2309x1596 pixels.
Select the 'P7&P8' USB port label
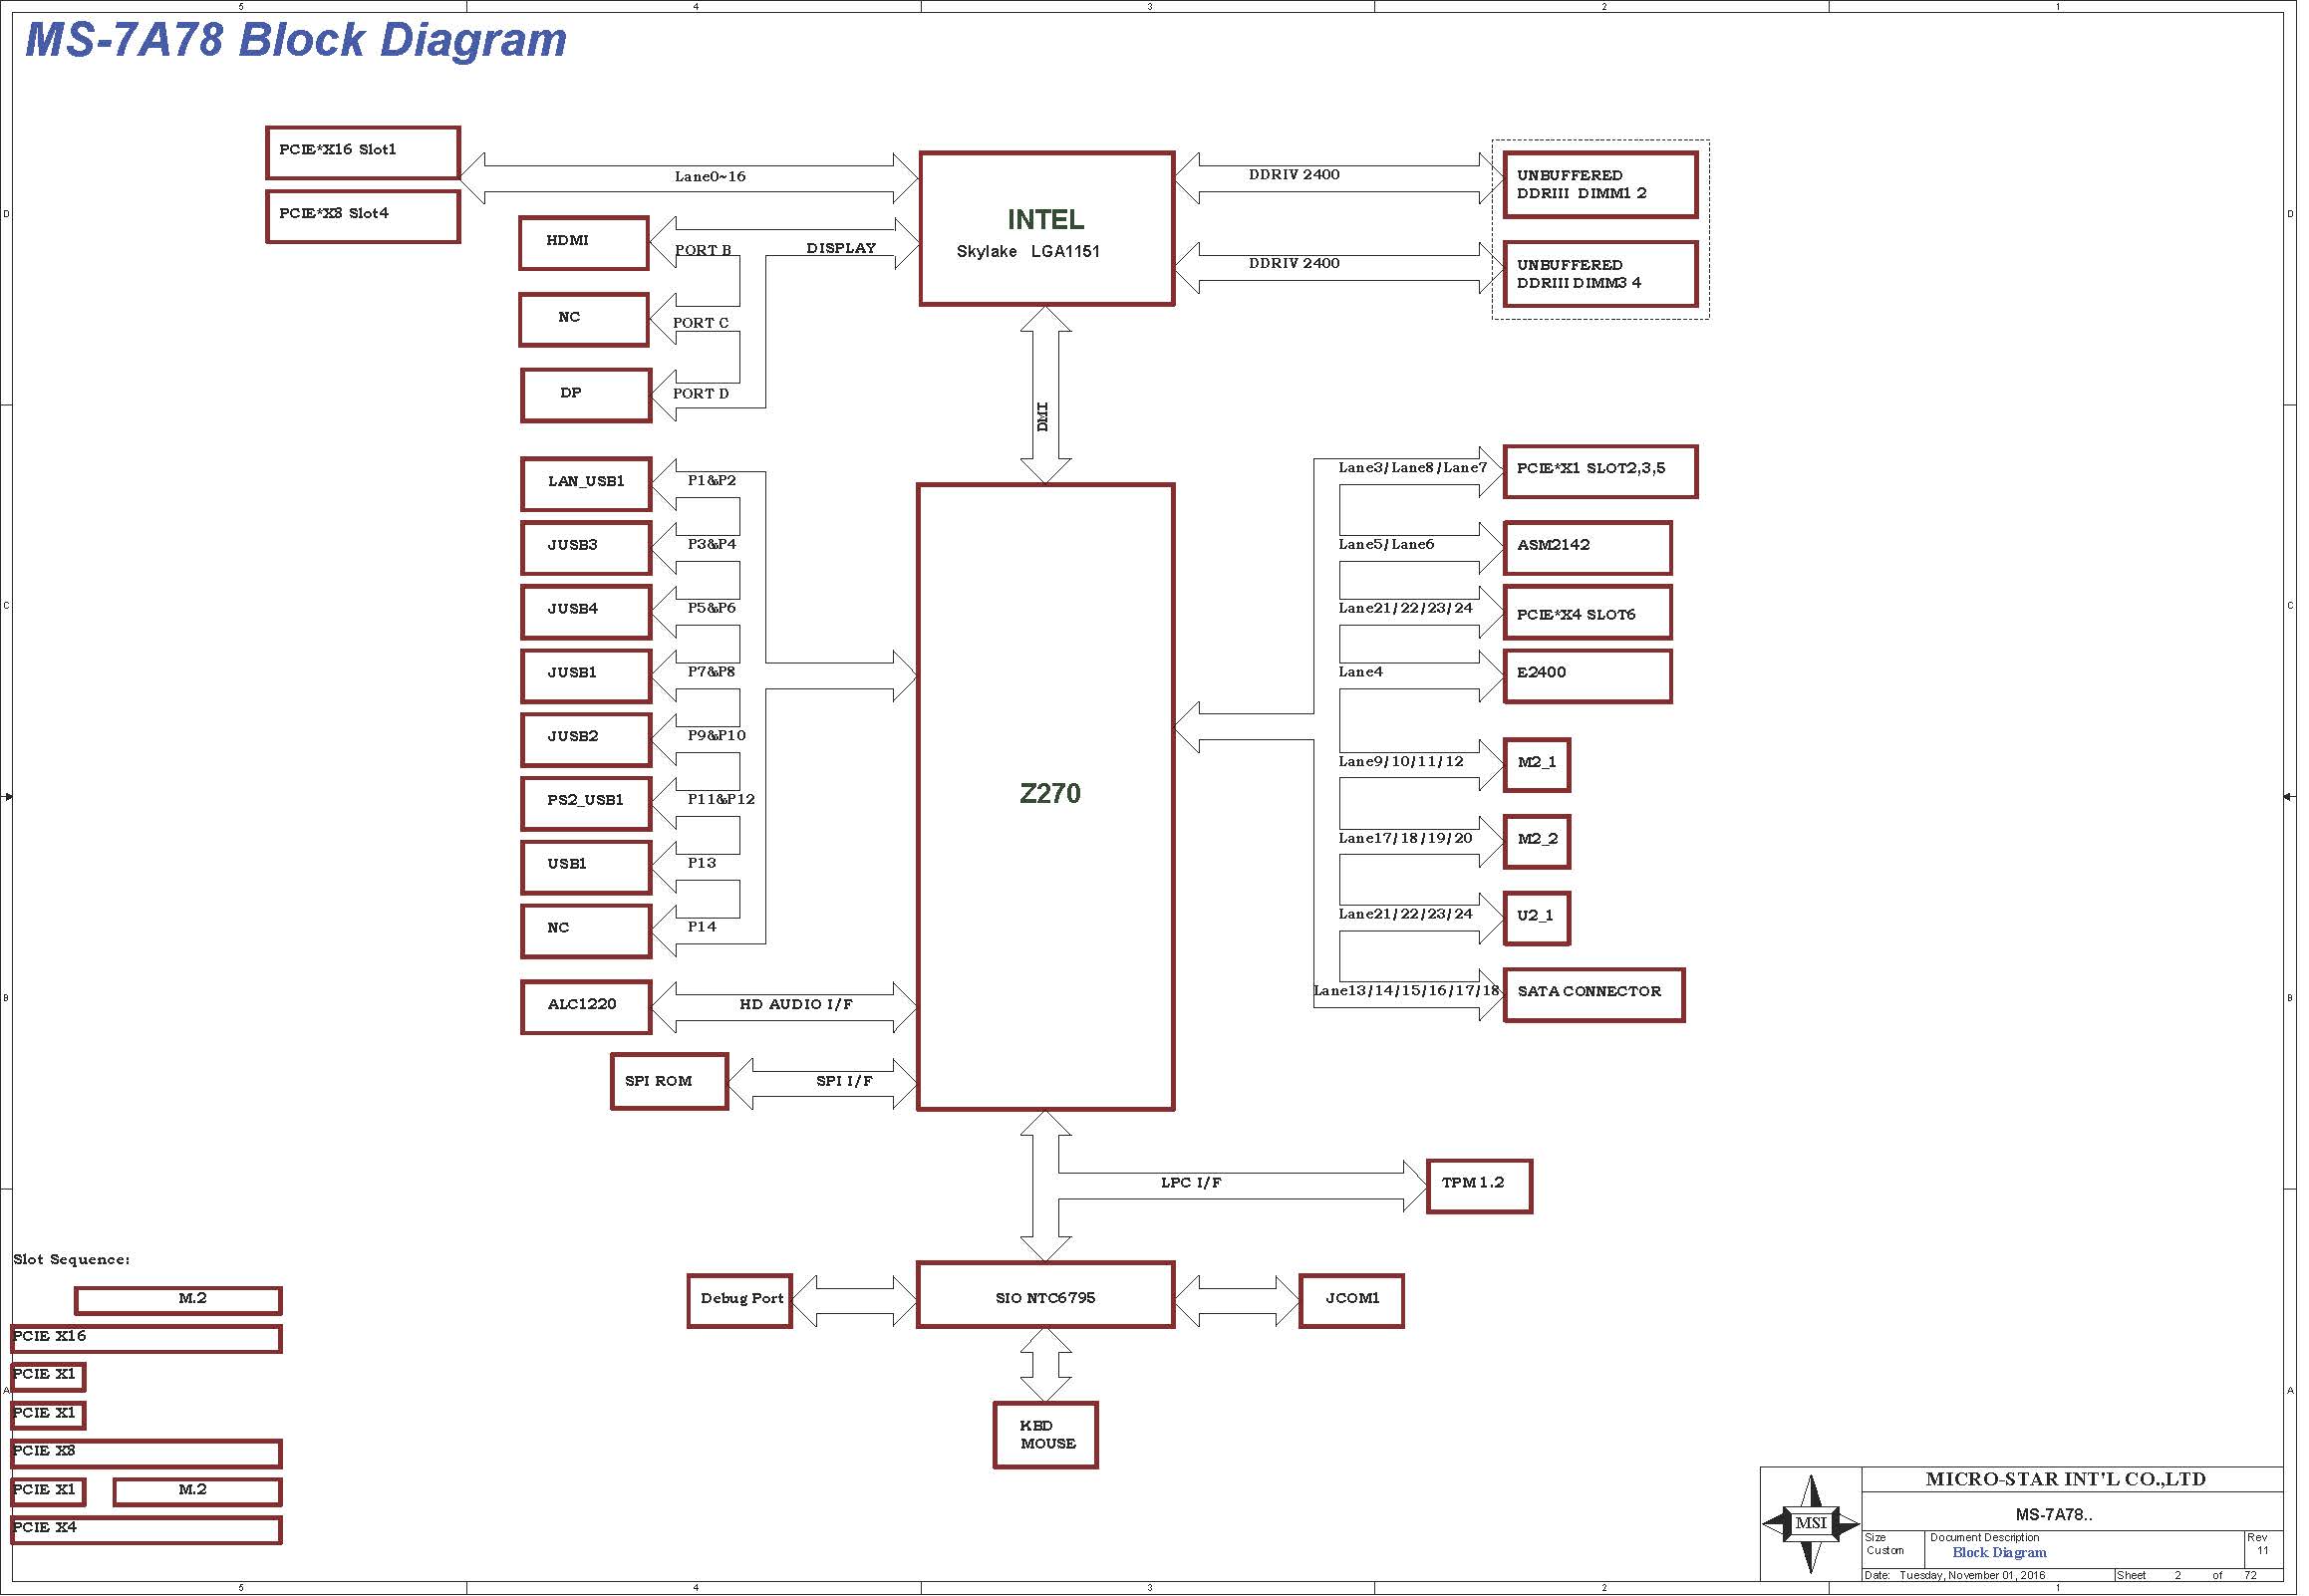pyautogui.click(x=713, y=673)
